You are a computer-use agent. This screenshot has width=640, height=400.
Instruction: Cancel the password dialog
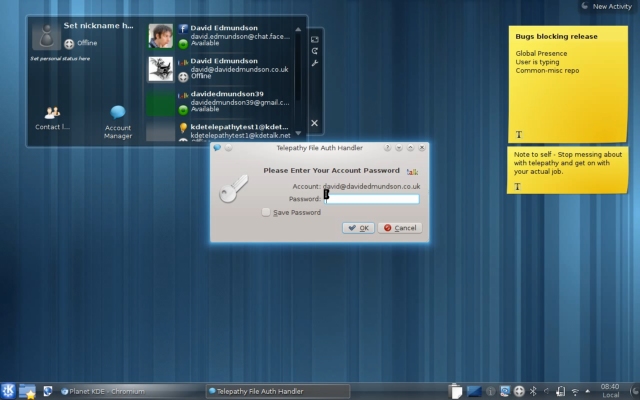click(400, 228)
